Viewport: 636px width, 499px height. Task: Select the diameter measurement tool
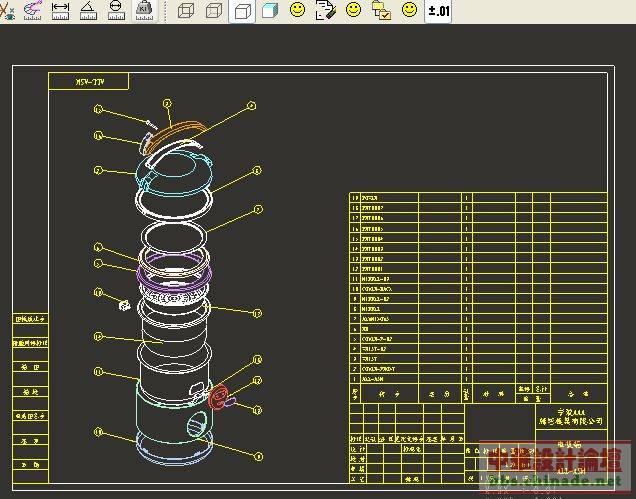point(116,11)
